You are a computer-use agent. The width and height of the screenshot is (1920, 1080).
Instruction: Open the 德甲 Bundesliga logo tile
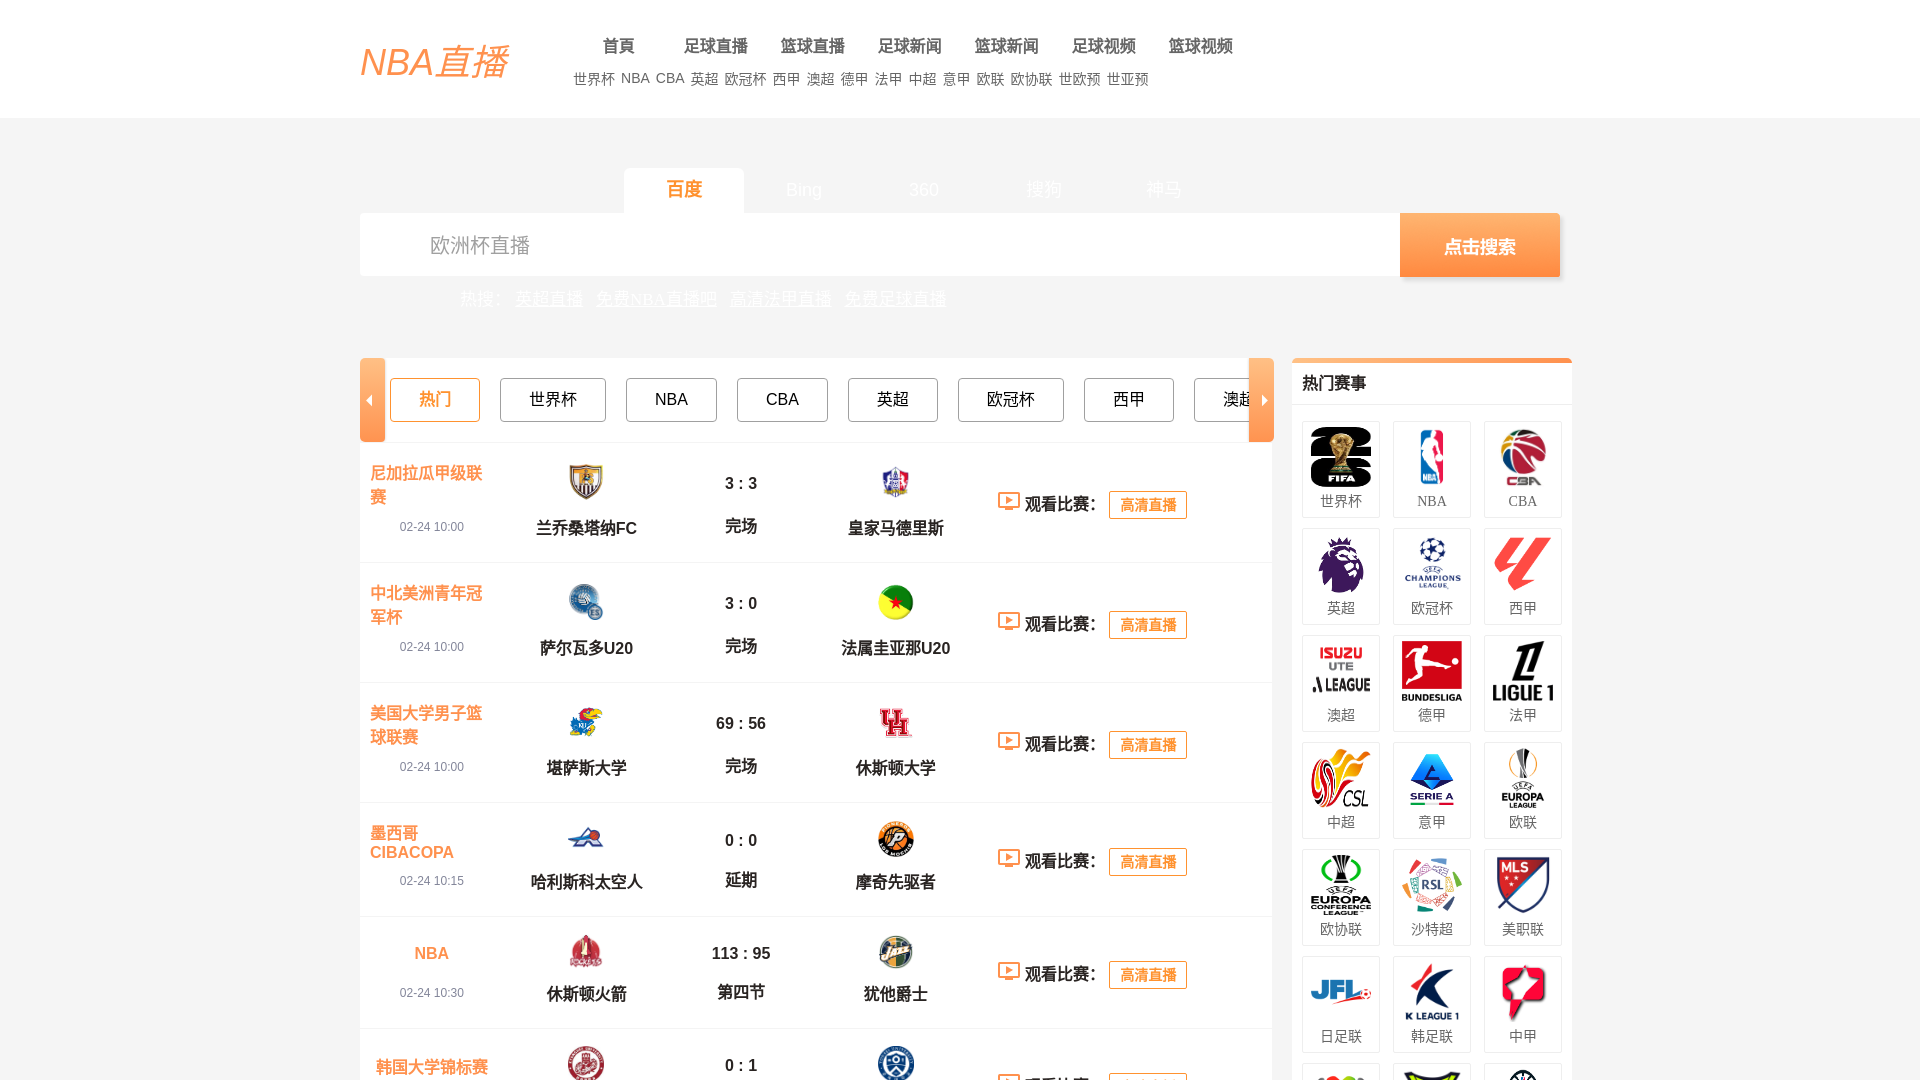pyautogui.click(x=1431, y=683)
